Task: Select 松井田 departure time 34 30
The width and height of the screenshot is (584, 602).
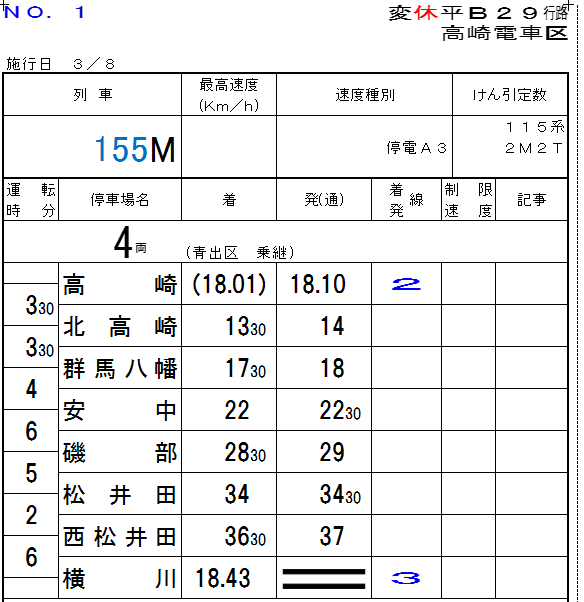Action: (340, 494)
